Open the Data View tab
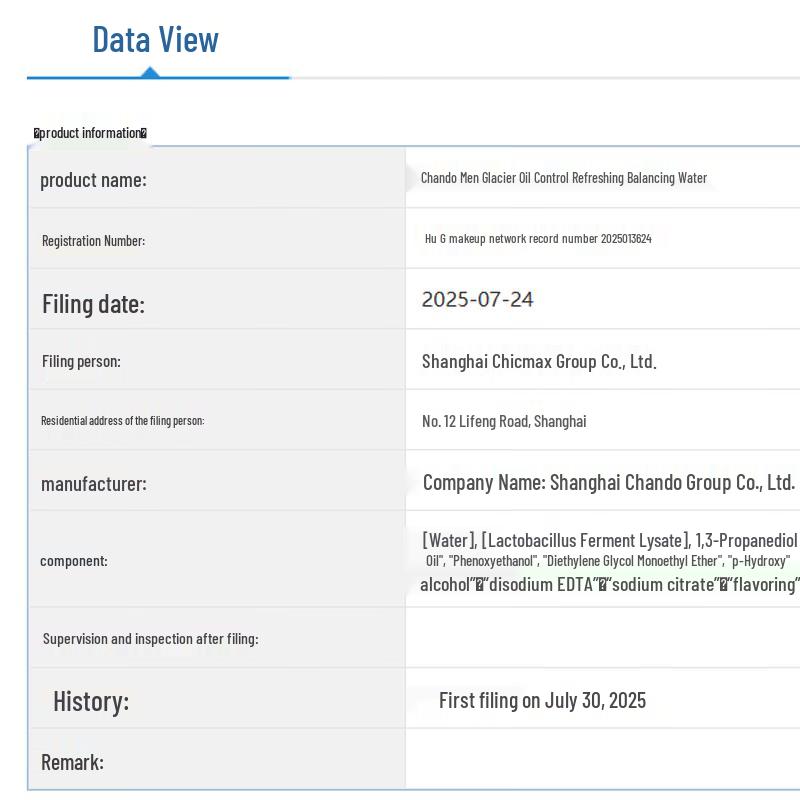This screenshot has height=800, width=800. point(156,39)
